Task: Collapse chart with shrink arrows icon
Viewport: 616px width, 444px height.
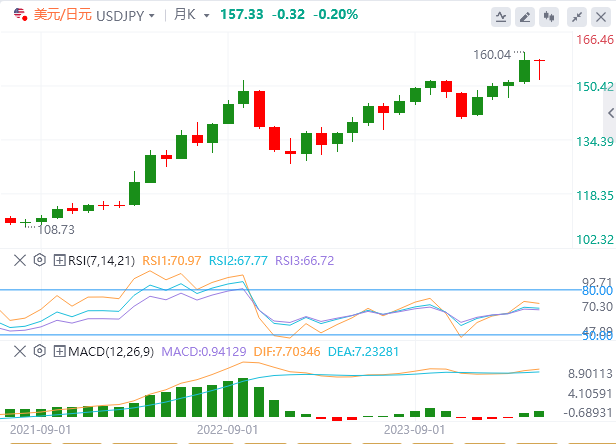Action: click(577, 17)
